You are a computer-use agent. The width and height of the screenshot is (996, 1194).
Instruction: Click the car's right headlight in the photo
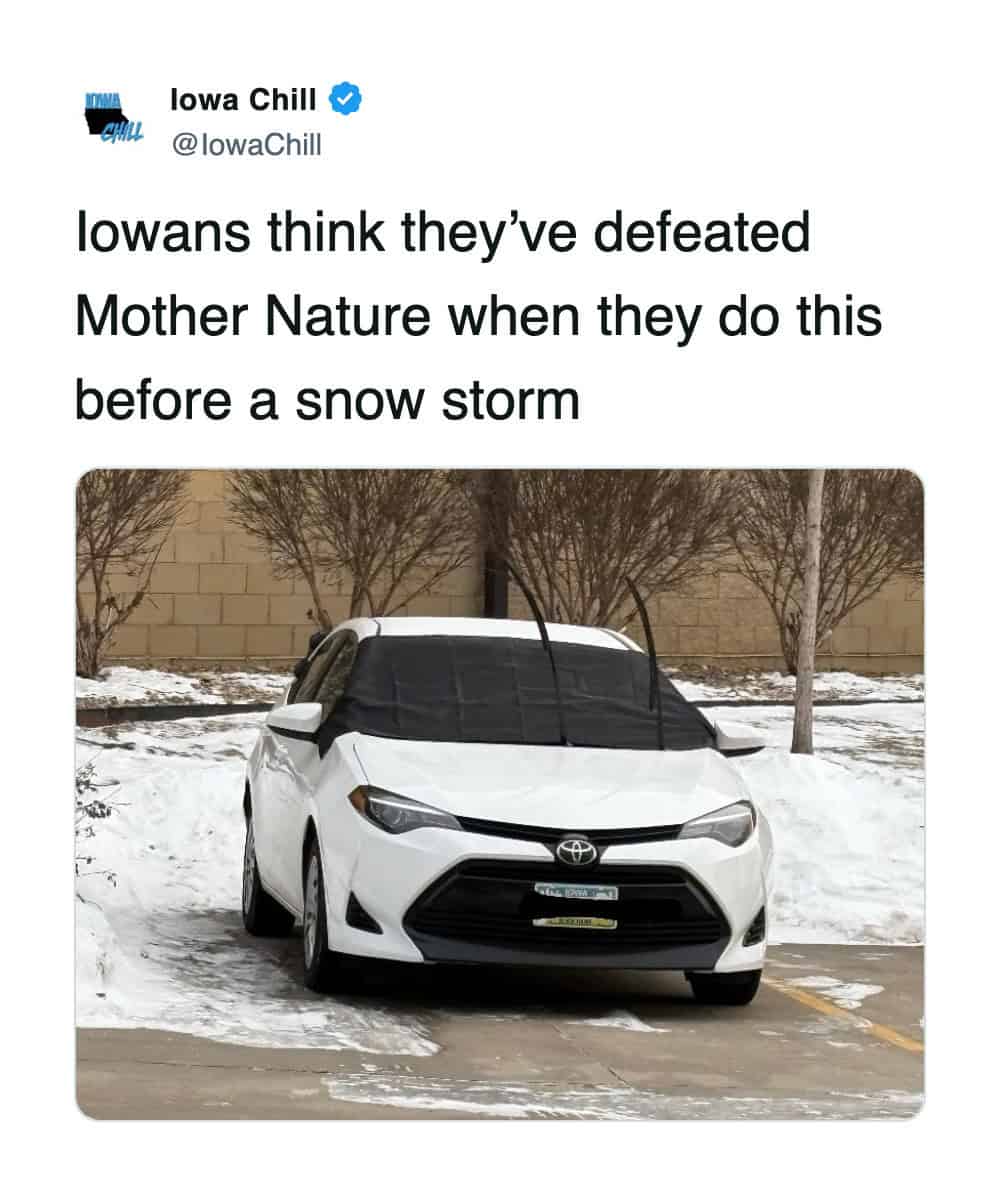pyautogui.click(x=720, y=825)
